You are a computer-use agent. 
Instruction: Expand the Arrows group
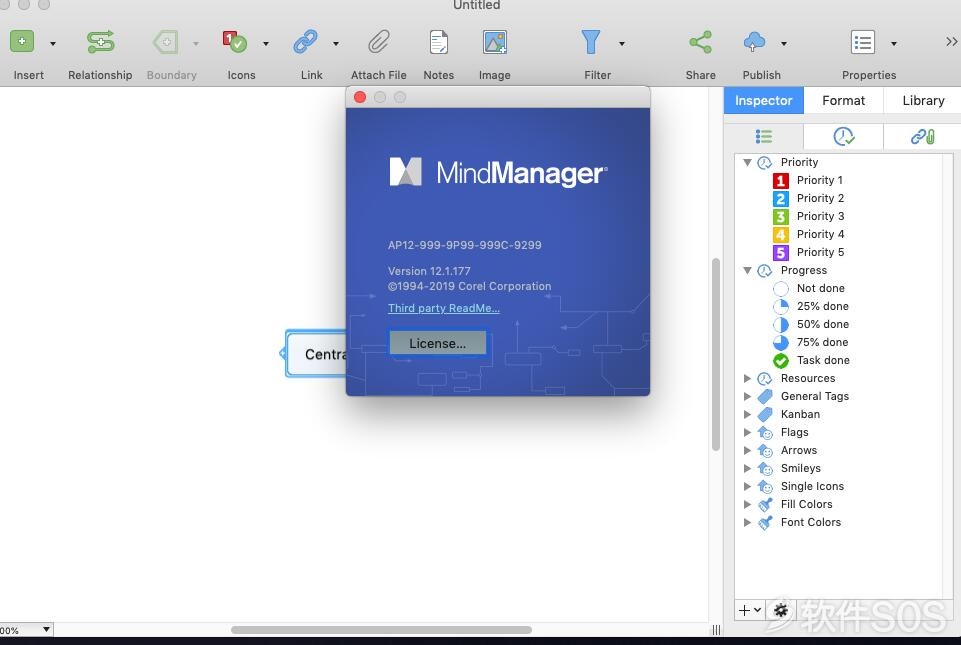tap(747, 451)
